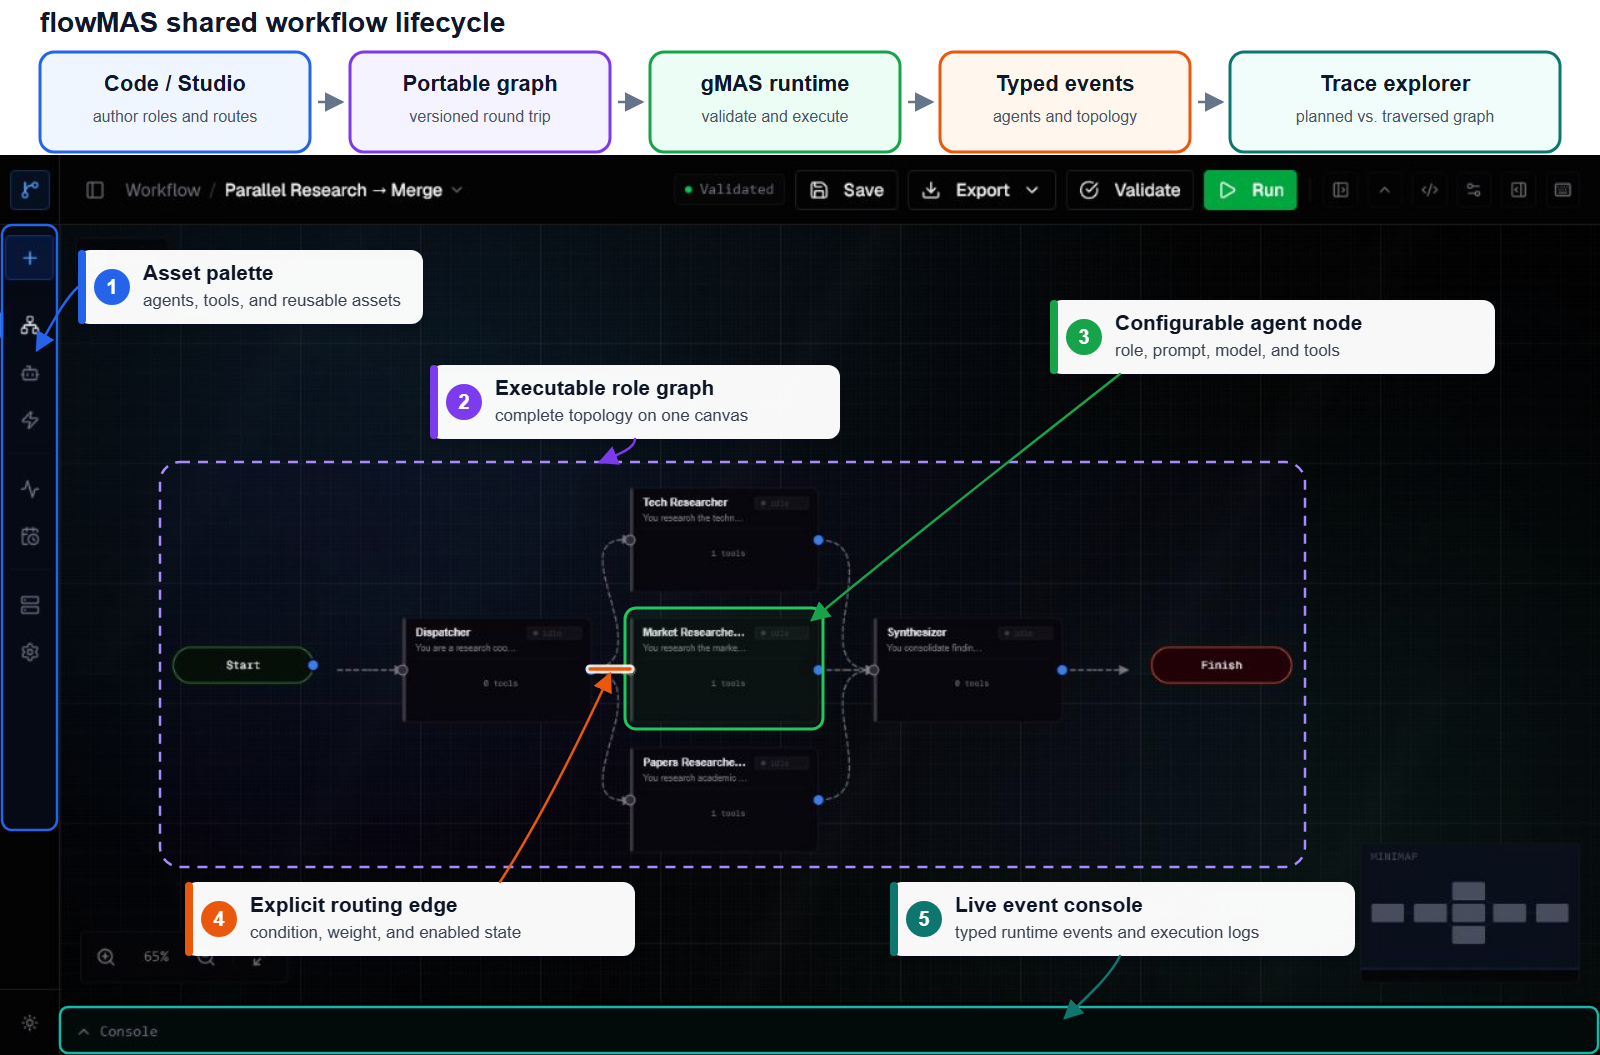Image resolution: width=1600 pixels, height=1055 pixels.
Task: Toggle the right inspector panel icon
Action: point(1518,190)
